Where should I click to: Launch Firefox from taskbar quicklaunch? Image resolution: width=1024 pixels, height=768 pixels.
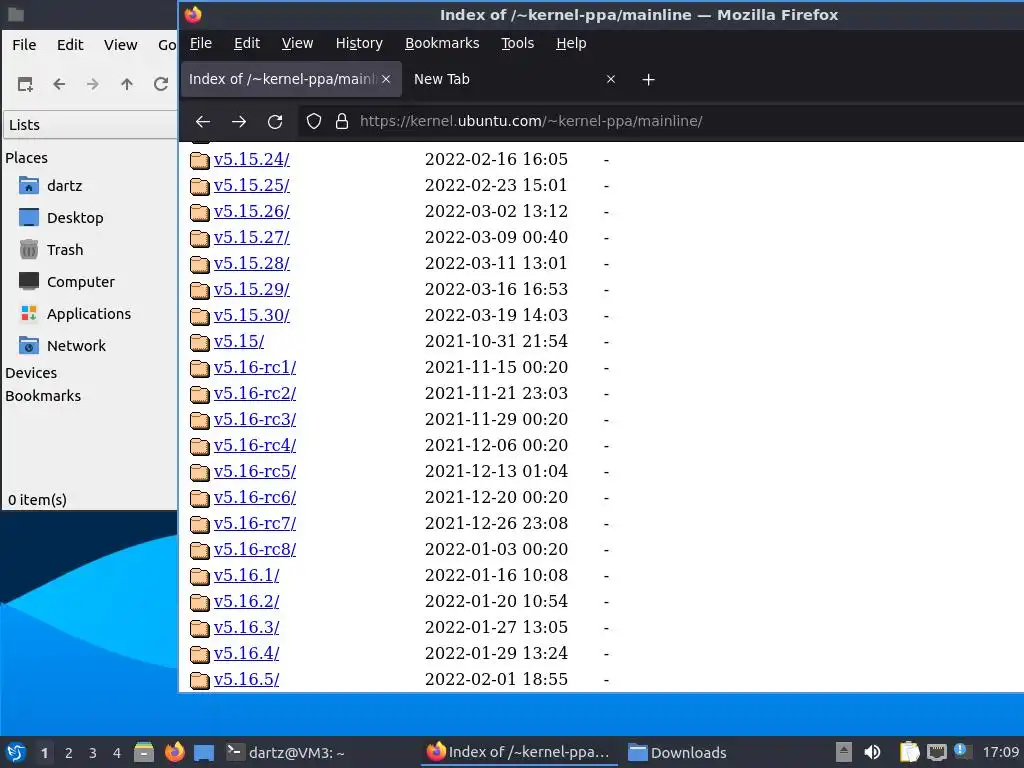point(174,752)
